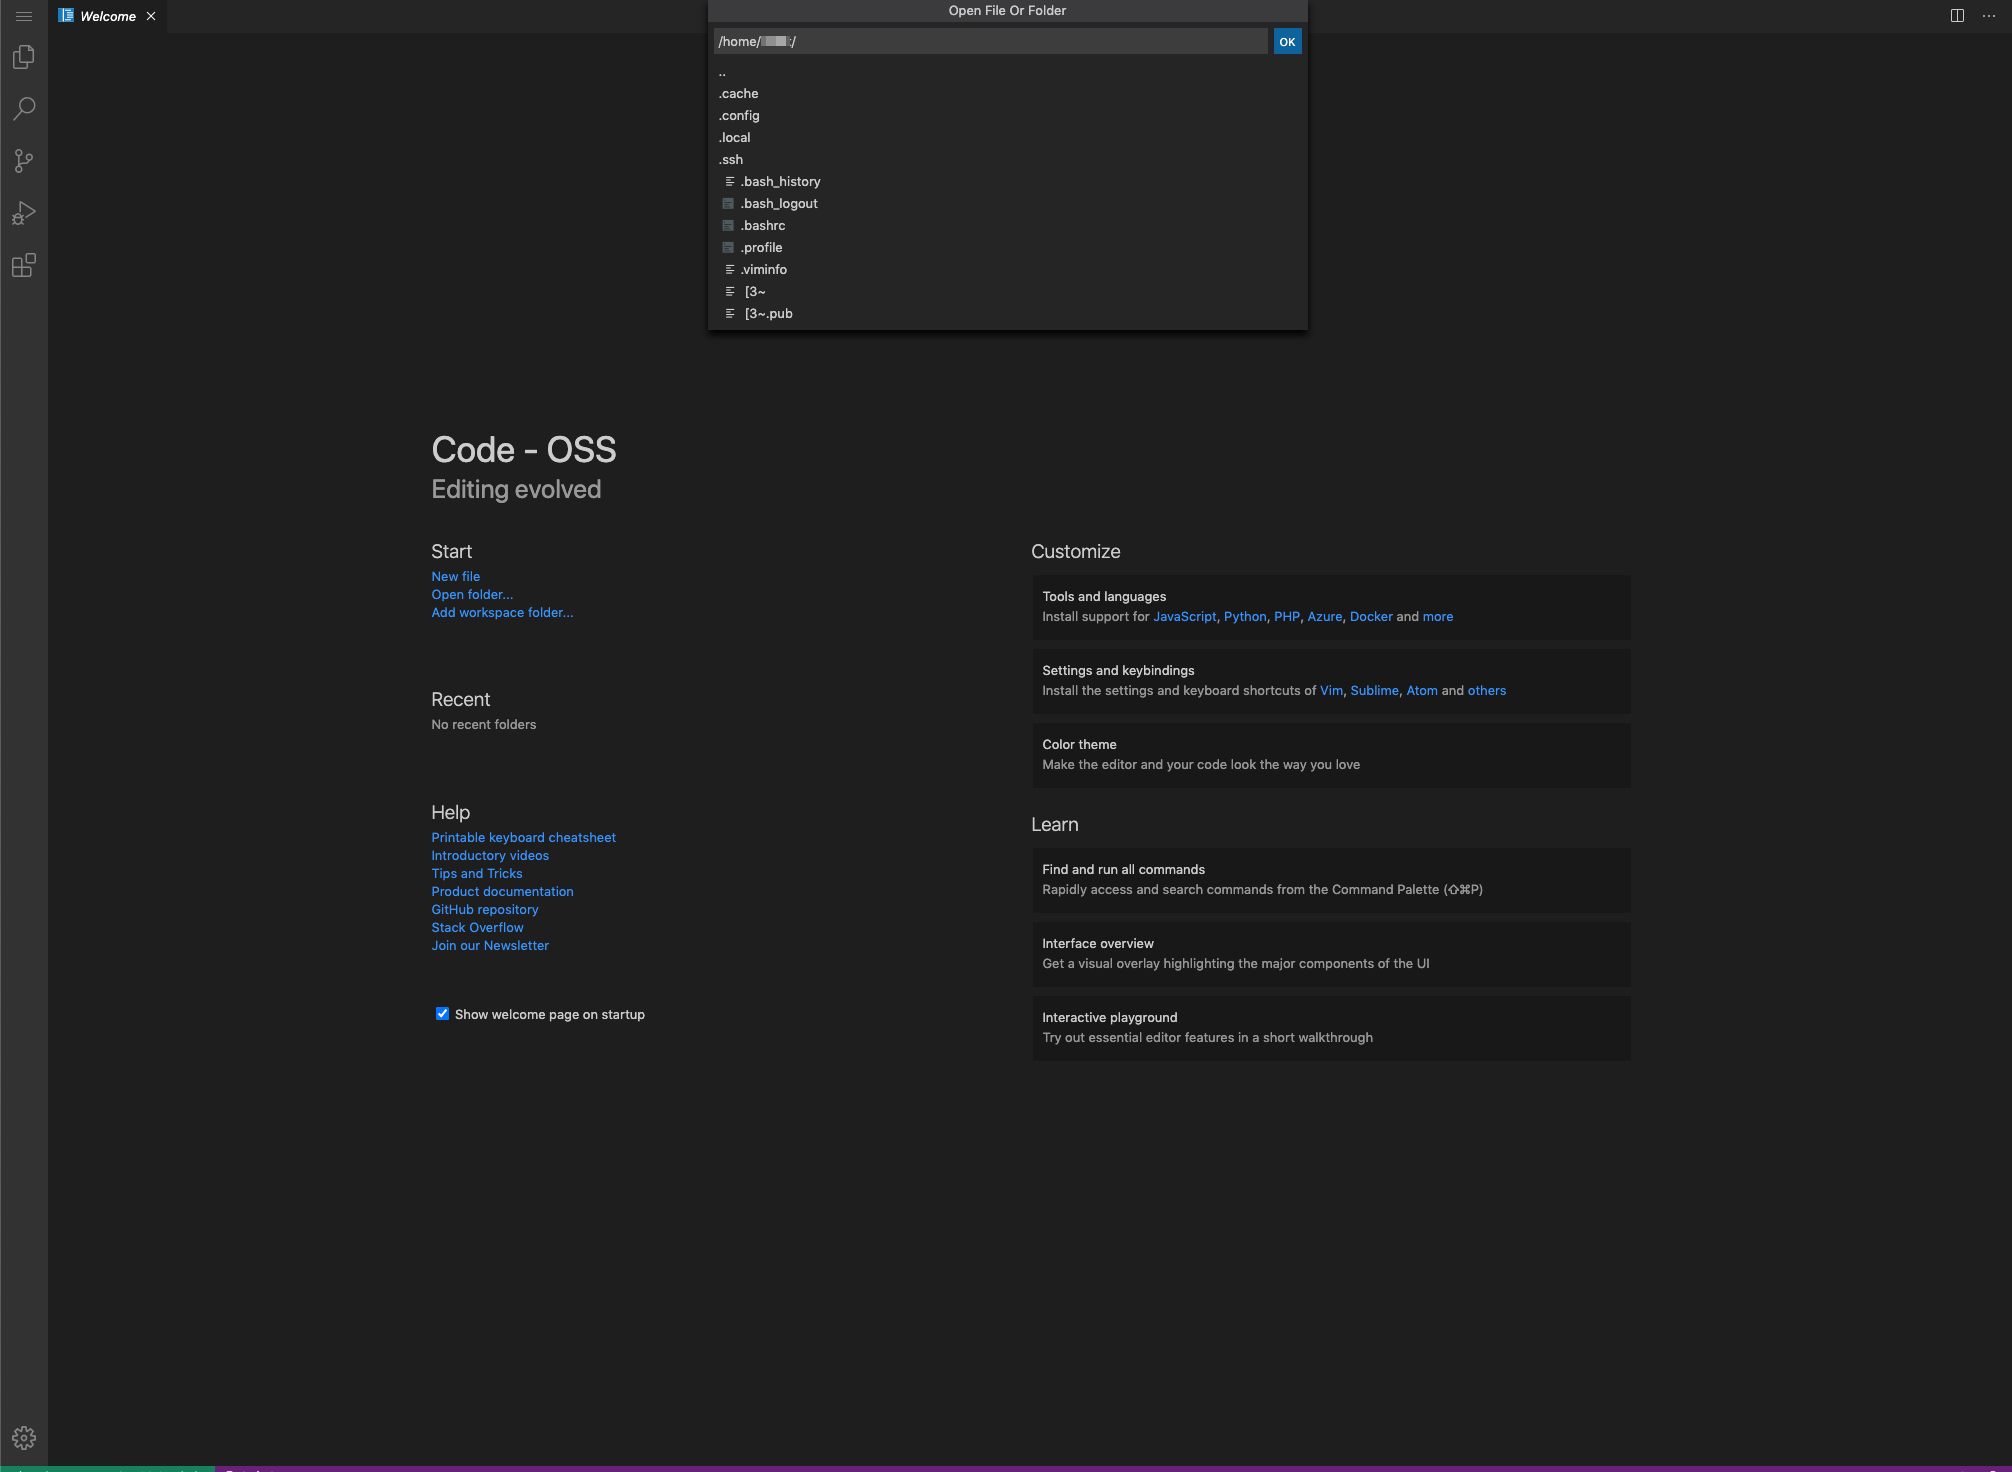Open the GitHub repository link
Image resolution: width=2012 pixels, height=1472 pixels.
(x=484, y=910)
